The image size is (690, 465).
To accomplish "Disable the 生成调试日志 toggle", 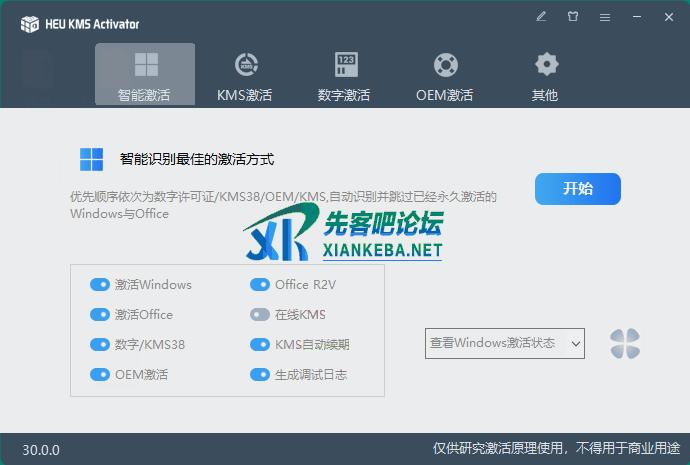I will [259, 374].
